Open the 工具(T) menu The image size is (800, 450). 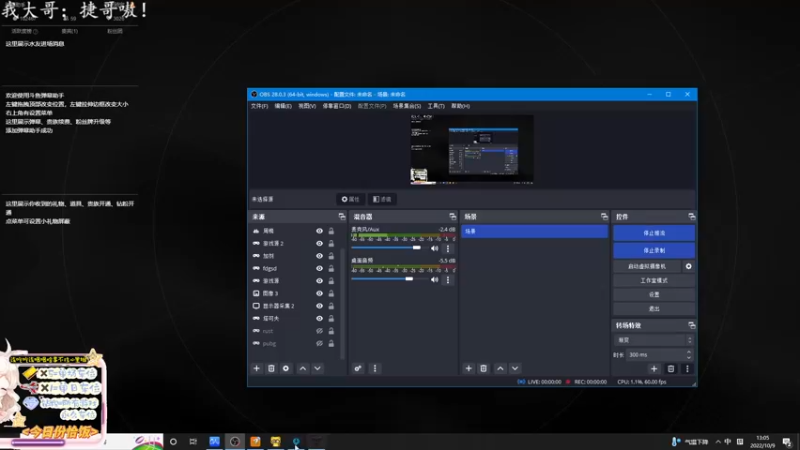436,106
